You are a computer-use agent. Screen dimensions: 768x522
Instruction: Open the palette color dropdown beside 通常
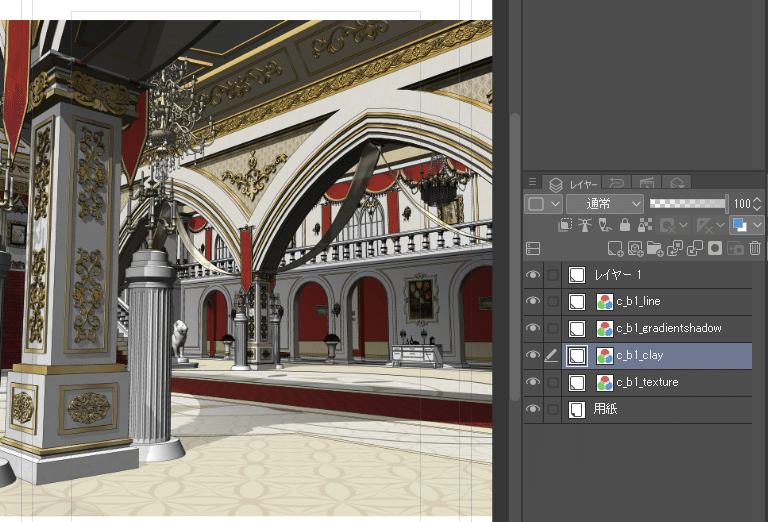(x=543, y=204)
